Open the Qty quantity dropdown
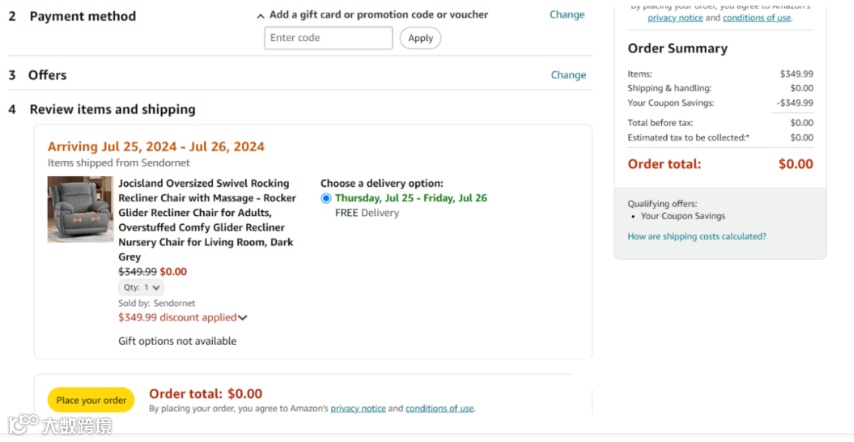The width and height of the screenshot is (854, 442). tap(141, 287)
